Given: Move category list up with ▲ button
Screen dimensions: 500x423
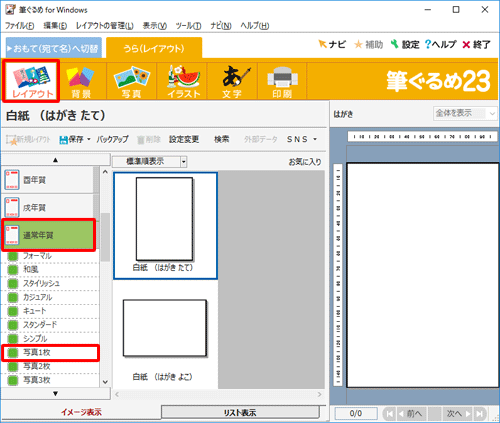Looking at the screenshot, I should [x=55, y=160].
